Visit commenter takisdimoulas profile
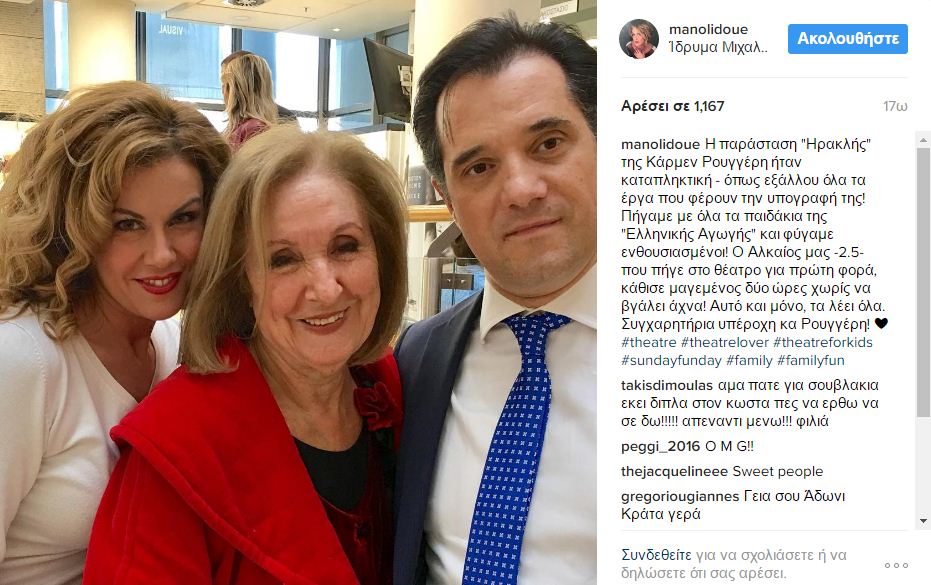Screen dimensions: 931x585 (667, 385)
